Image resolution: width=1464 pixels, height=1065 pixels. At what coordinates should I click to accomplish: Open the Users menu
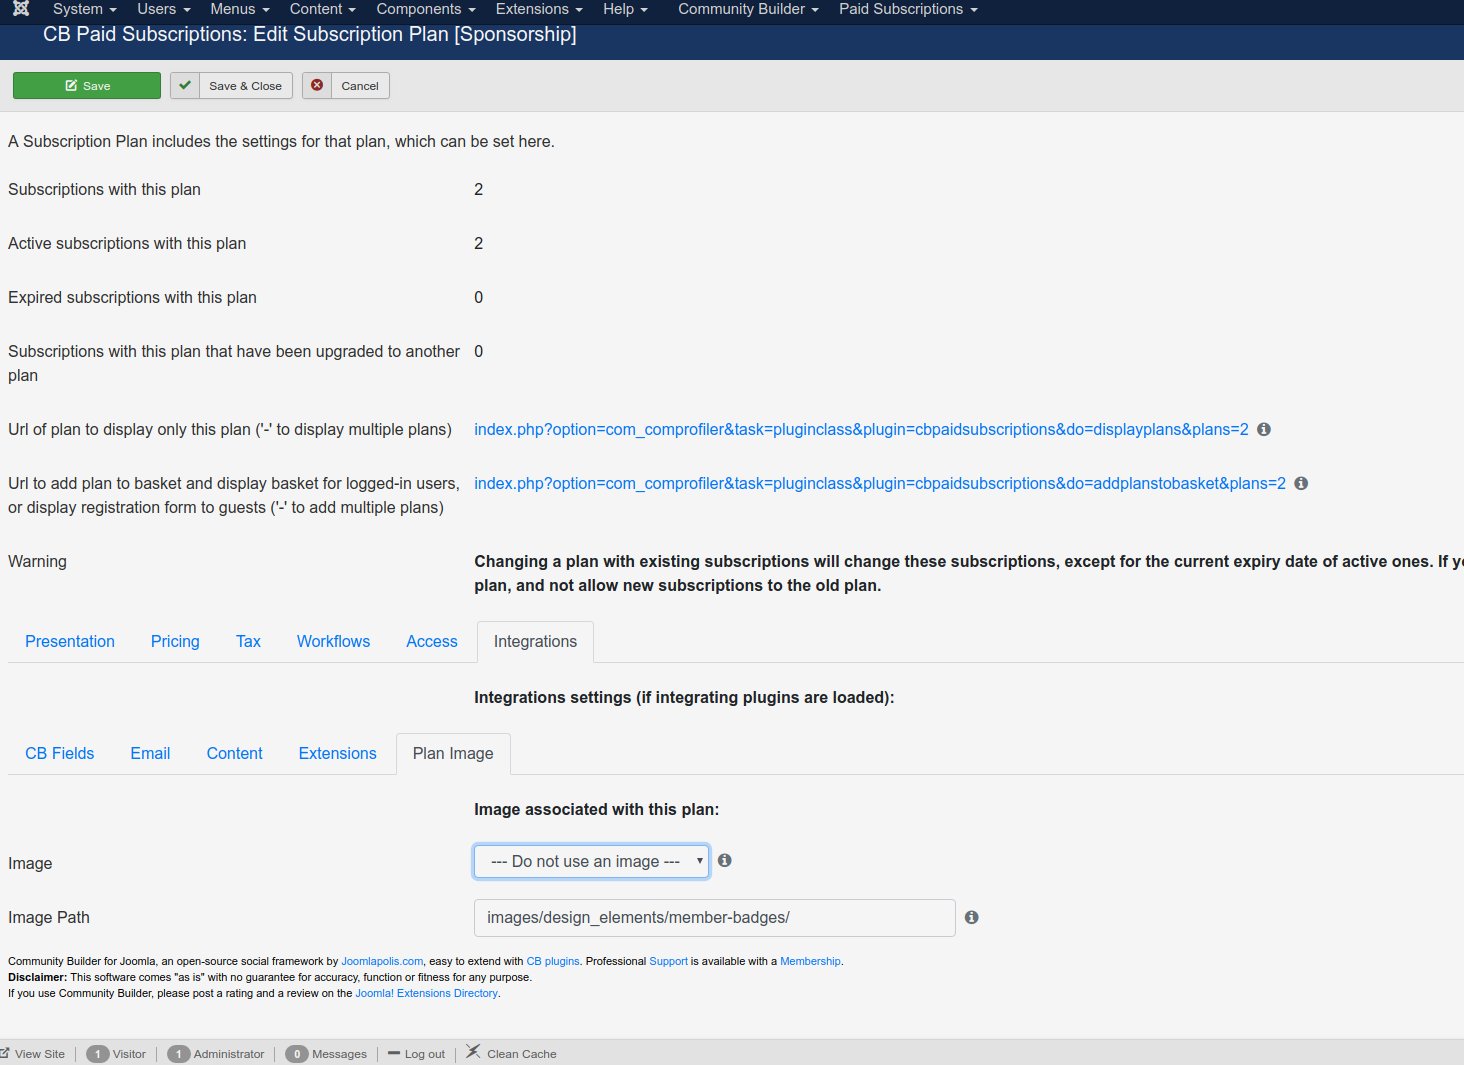click(164, 9)
